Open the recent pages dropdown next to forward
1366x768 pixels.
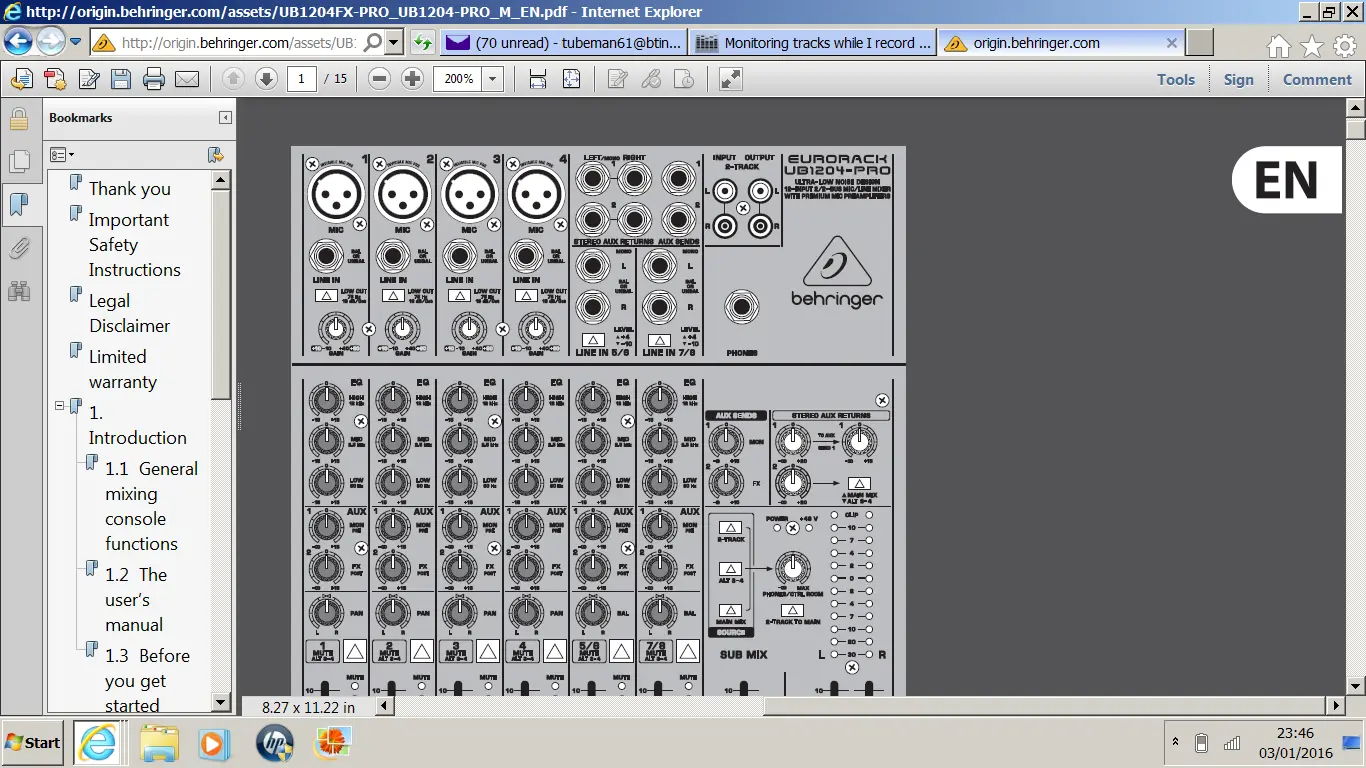tap(75, 42)
